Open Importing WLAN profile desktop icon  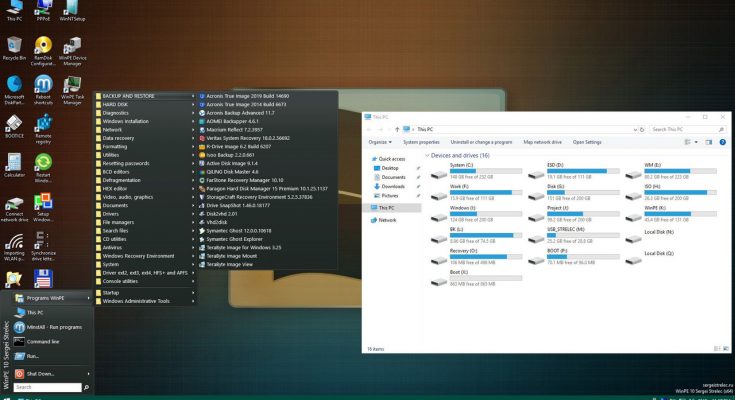click(14, 248)
